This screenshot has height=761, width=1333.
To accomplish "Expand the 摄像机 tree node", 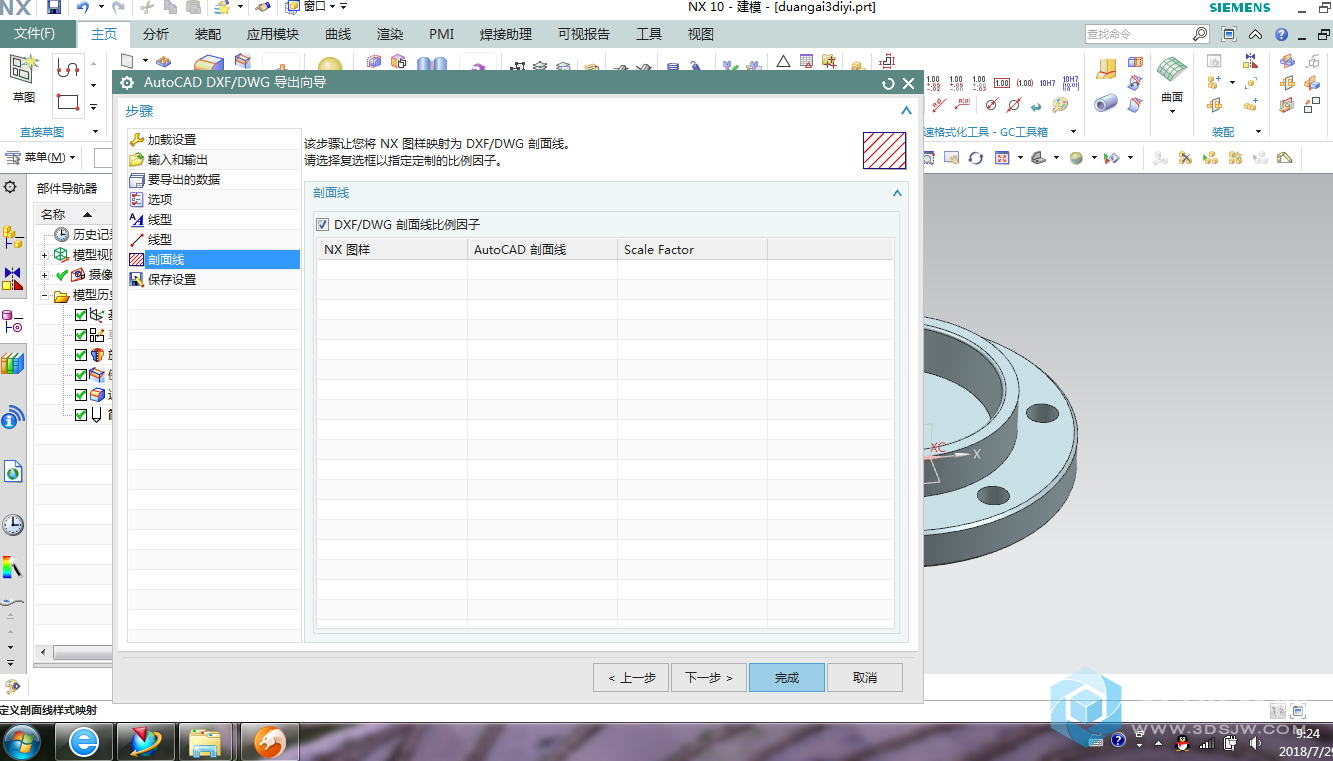I will click(x=44, y=275).
